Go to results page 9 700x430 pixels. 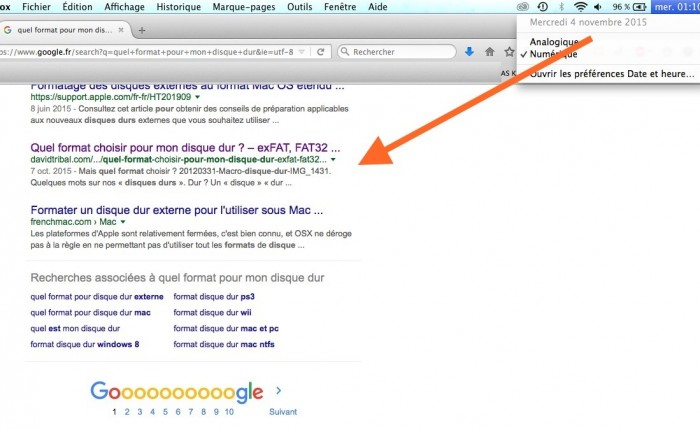click(x=216, y=412)
